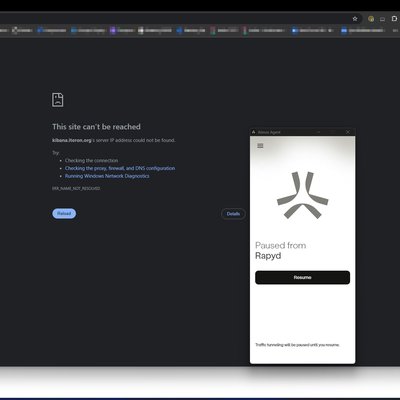Resume the paused traffic tunneling
This screenshot has height=400, width=400.
[x=302, y=277]
